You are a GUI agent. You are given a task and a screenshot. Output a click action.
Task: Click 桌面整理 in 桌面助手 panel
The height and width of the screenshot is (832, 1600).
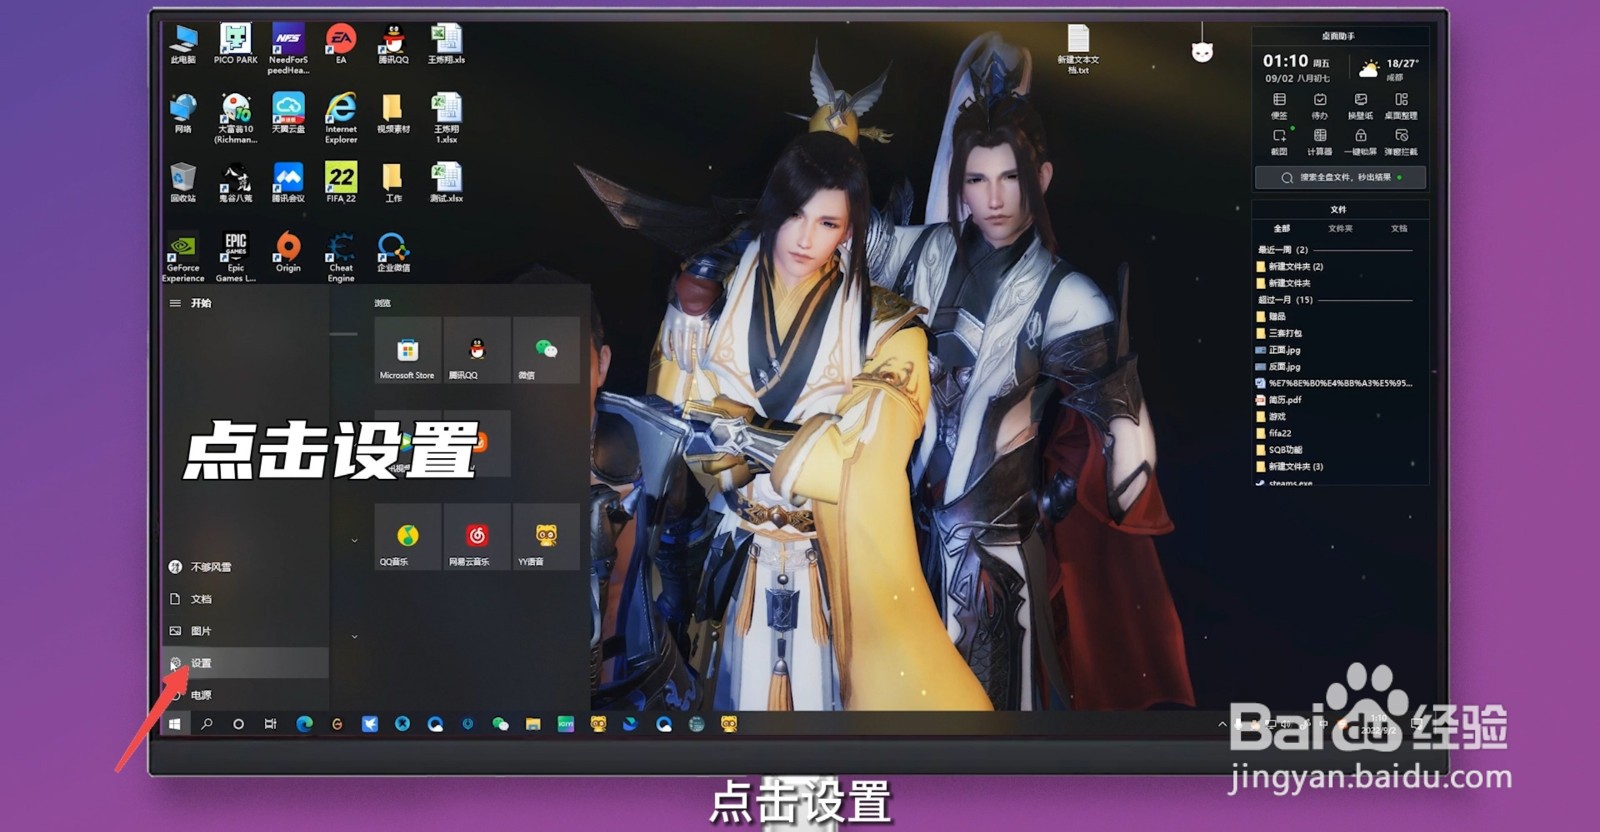click(1401, 106)
